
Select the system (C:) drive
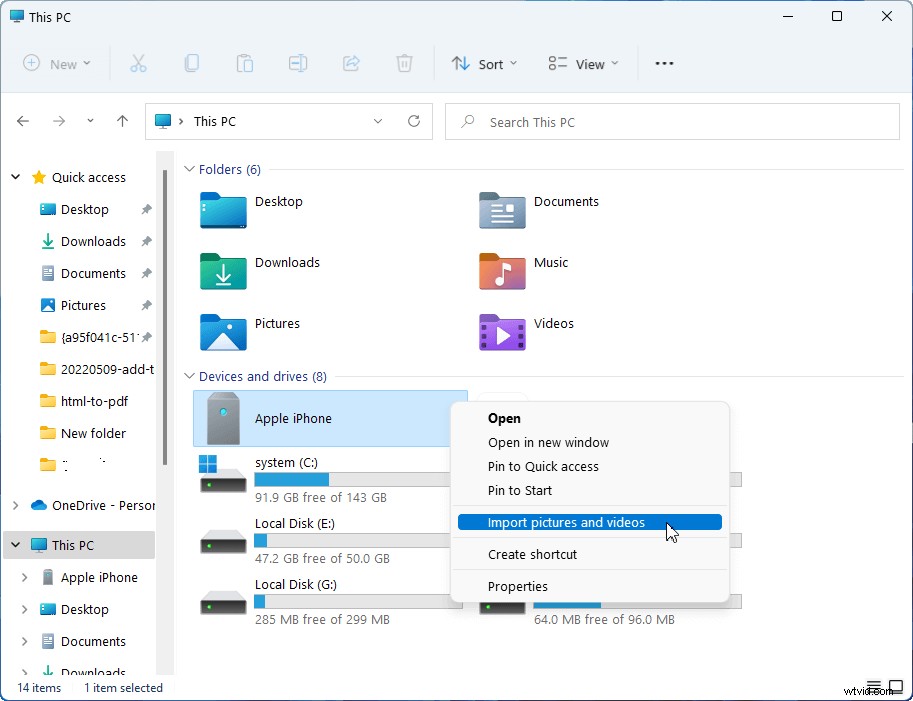328,482
